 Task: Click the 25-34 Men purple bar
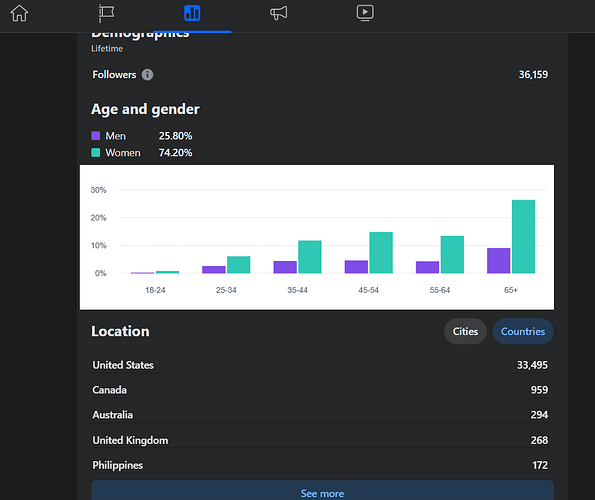tap(214, 270)
